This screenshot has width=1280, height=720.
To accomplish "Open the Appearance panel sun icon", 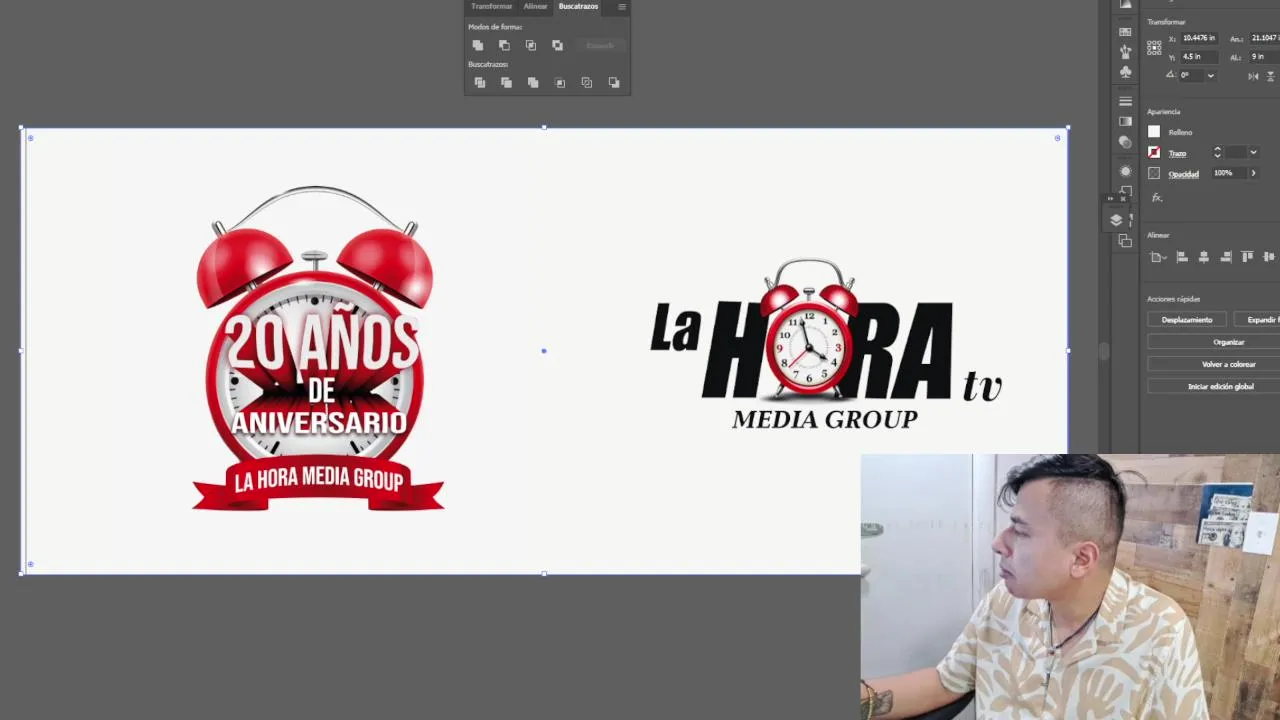I will tap(1125, 171).
